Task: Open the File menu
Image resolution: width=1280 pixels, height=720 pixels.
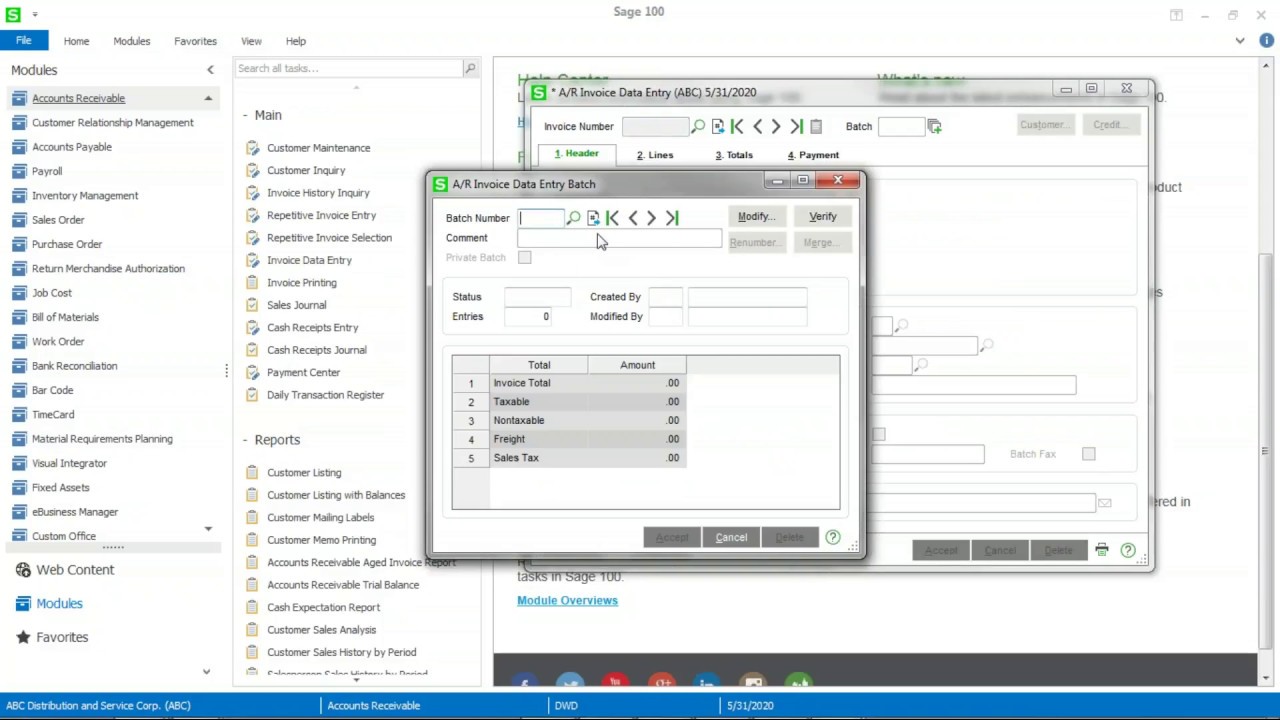Action: click(x=23, y=41)
